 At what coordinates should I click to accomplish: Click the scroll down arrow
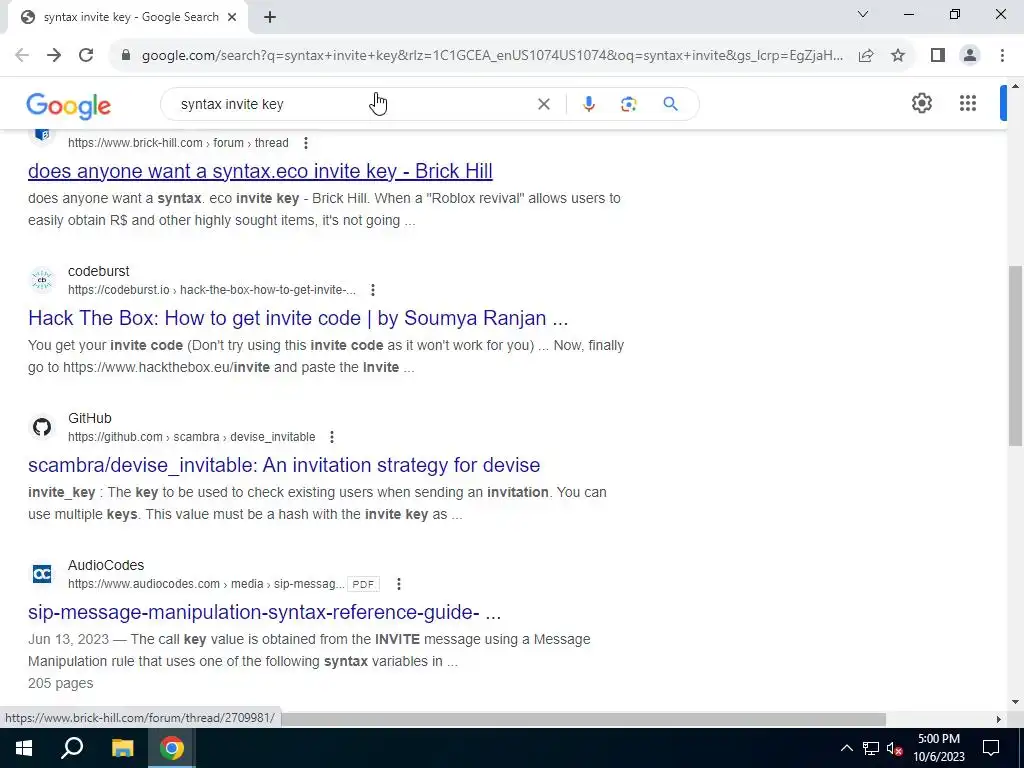(x=1015, y=703)
